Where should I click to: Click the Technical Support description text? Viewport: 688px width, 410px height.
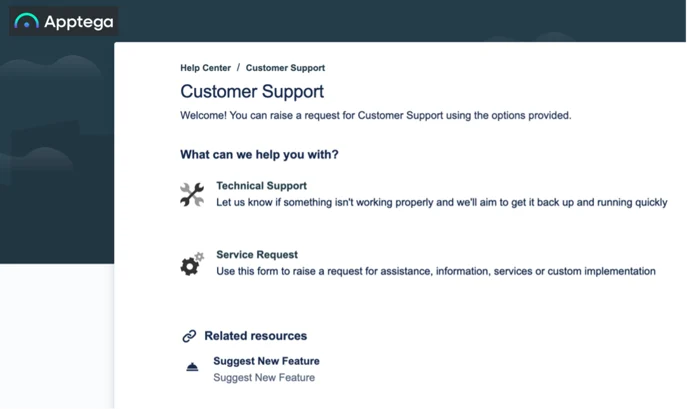441,202
